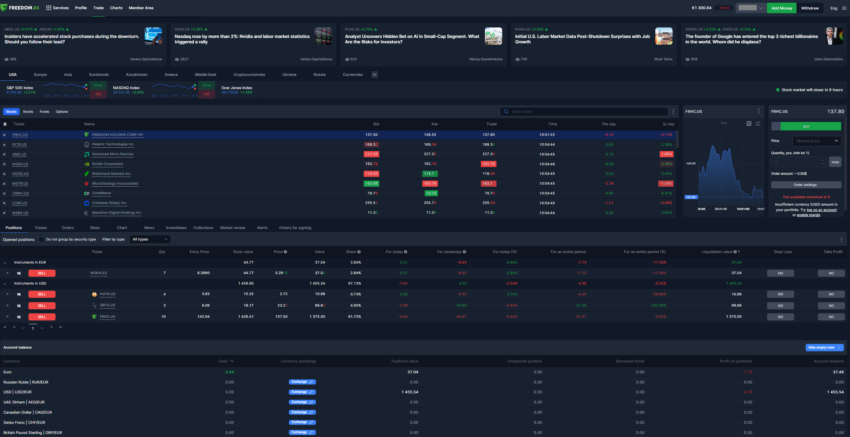Open the Filter by type dropdown
This screenshot has height=437, width=850.
[150, 239]
